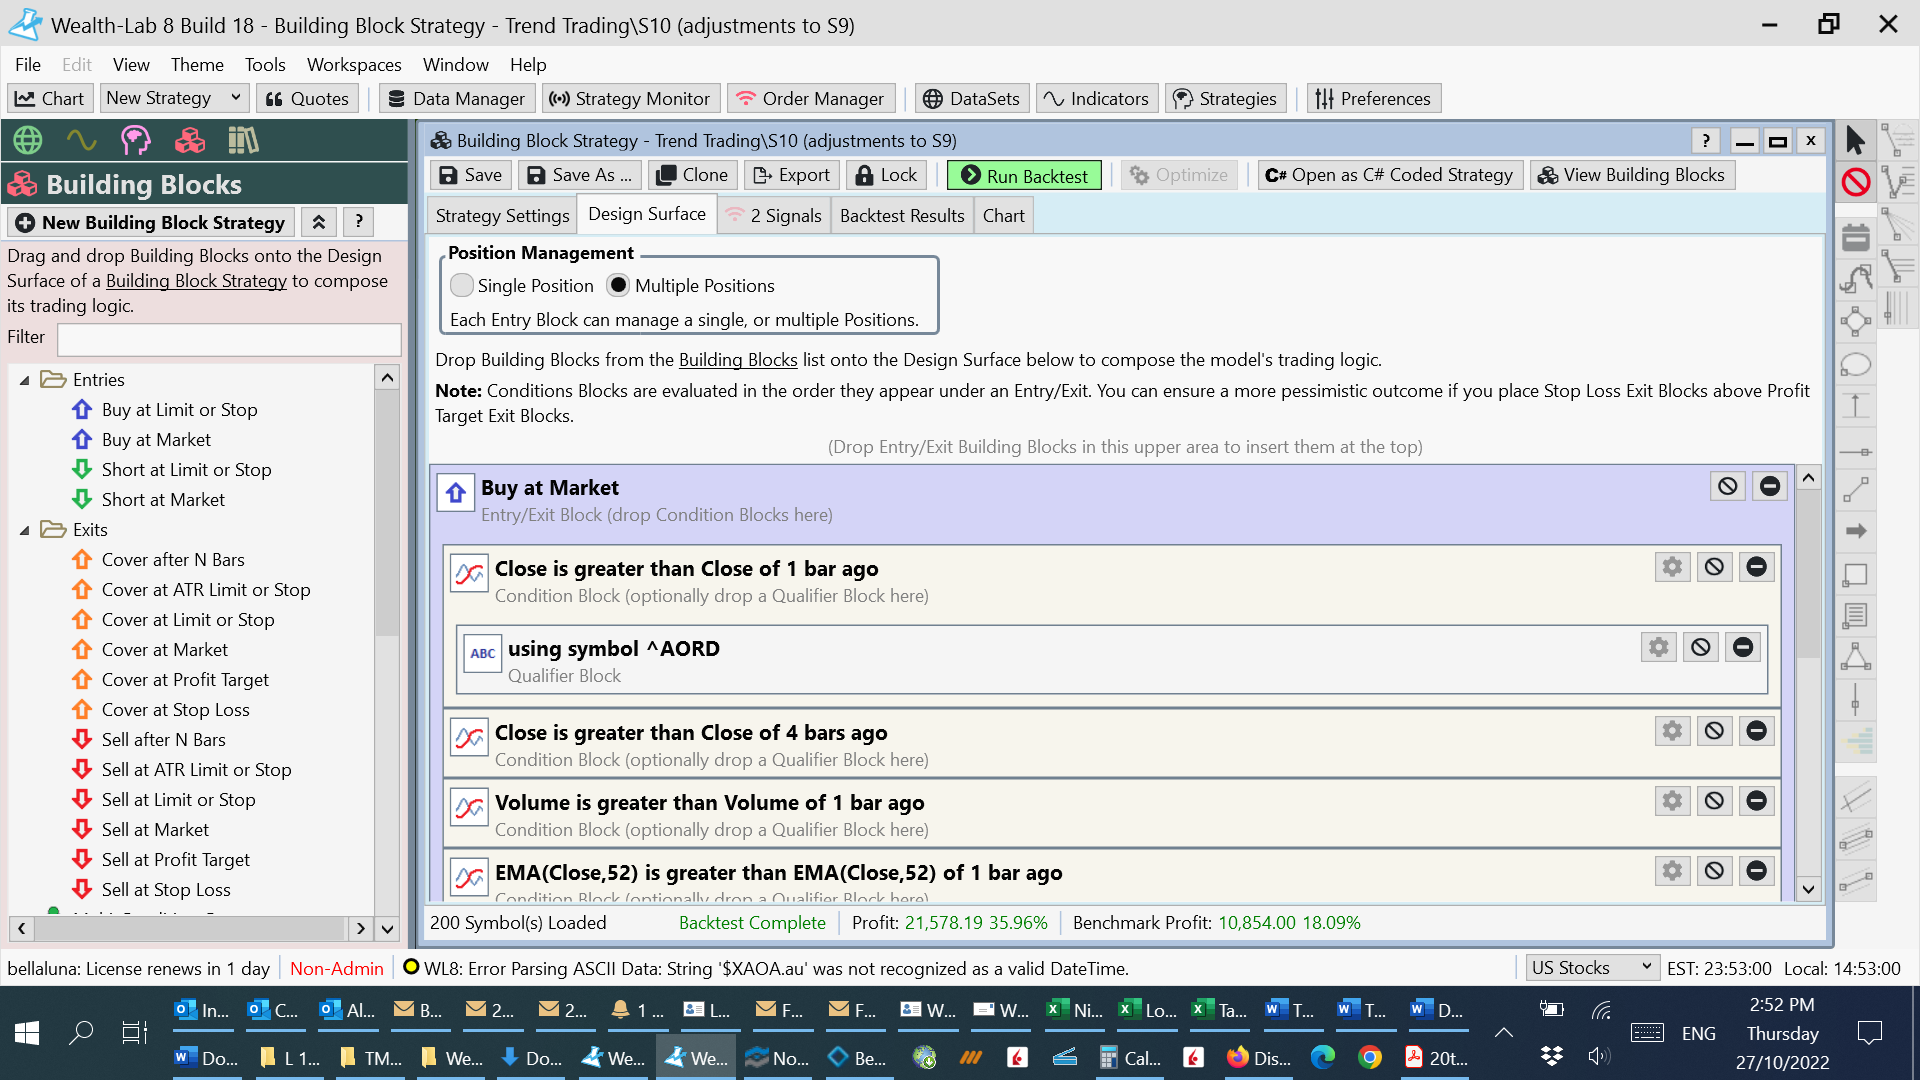
Task: Click design surface scrollbar down arrow
Action: pos(1808,888)
